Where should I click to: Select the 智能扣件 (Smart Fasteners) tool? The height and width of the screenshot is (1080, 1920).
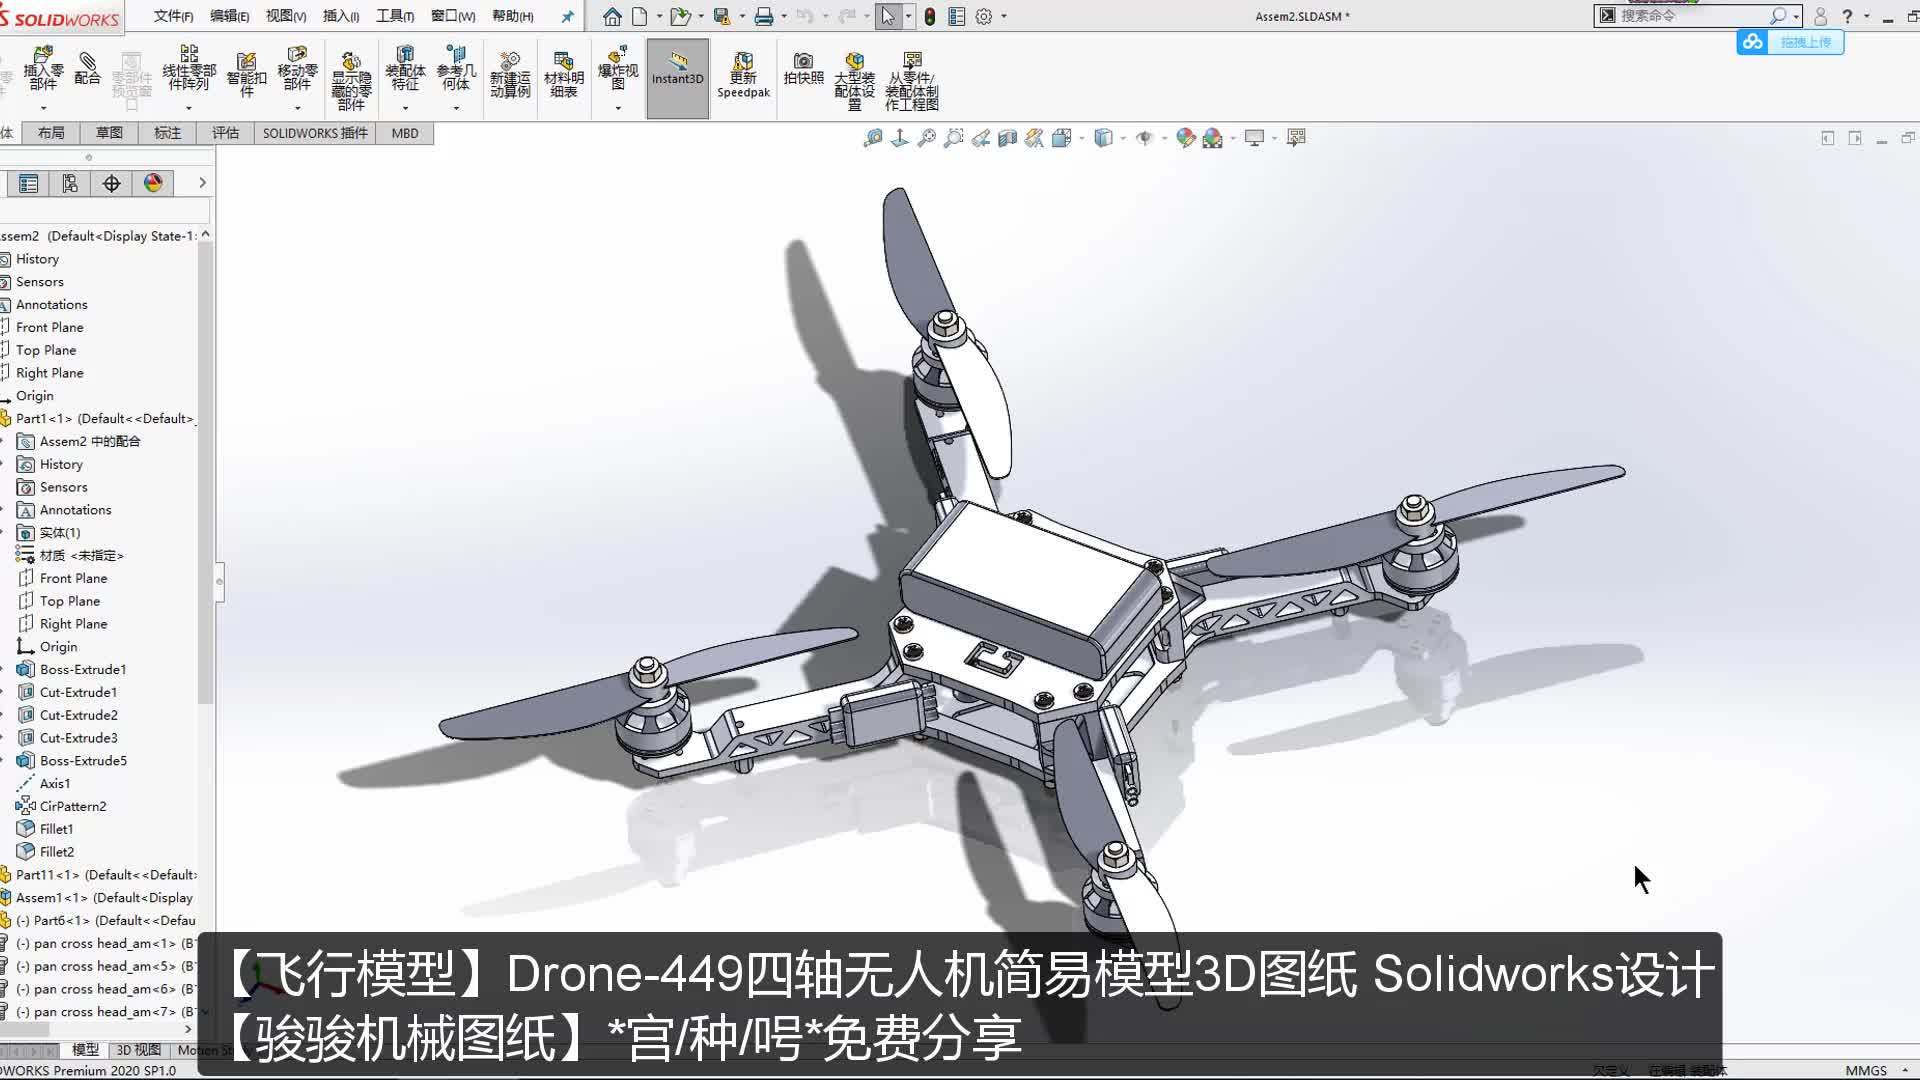(247, 70)
